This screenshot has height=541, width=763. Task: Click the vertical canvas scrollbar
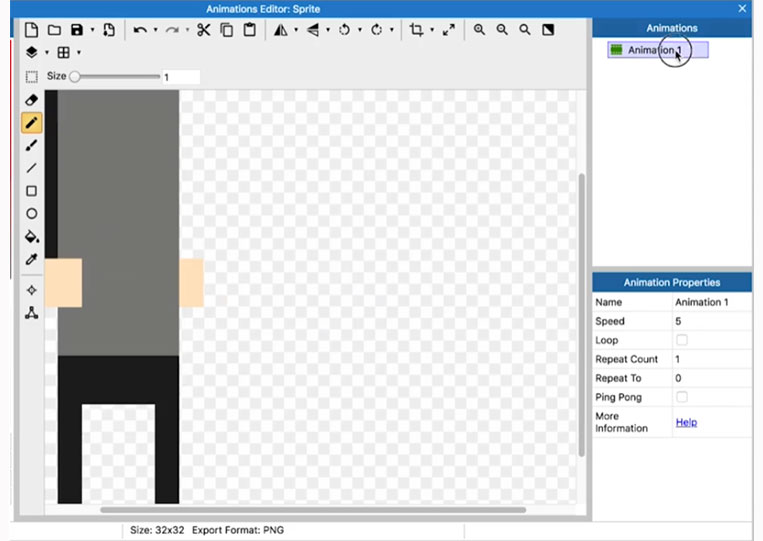(x=581, y=315)
